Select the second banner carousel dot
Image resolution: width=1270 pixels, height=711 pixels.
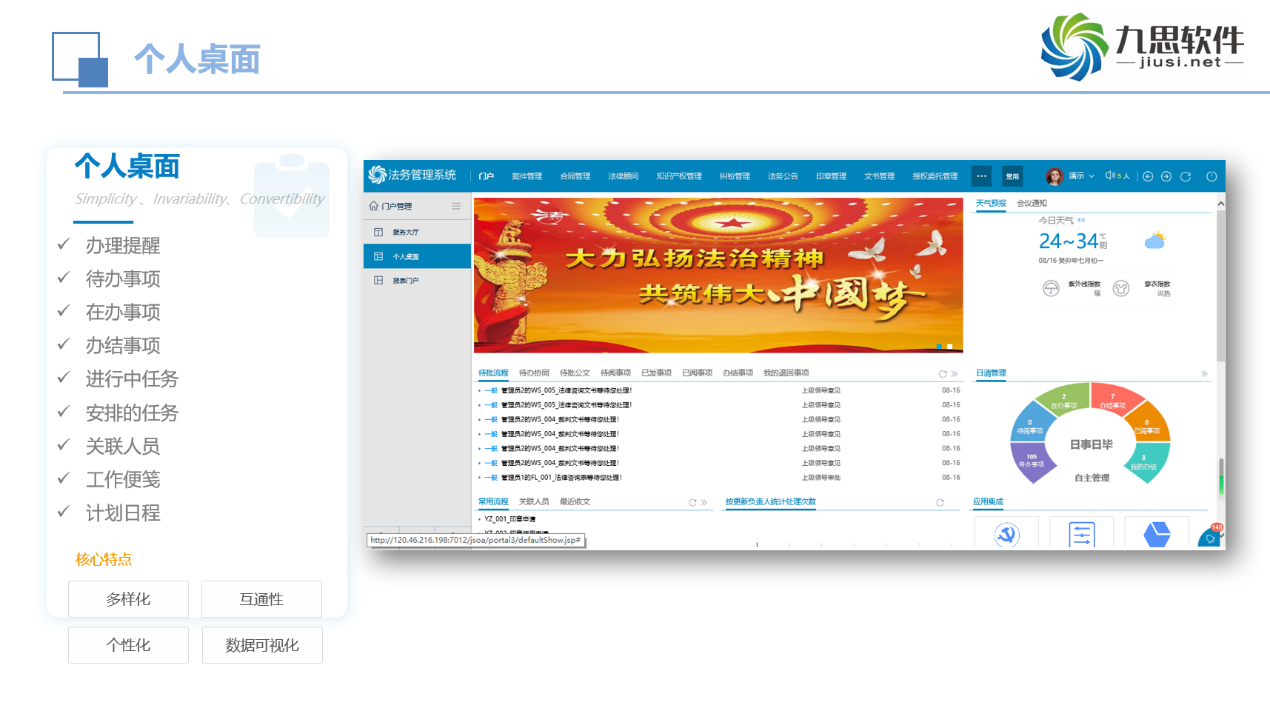pyautogui.click(x=949, y=346)
